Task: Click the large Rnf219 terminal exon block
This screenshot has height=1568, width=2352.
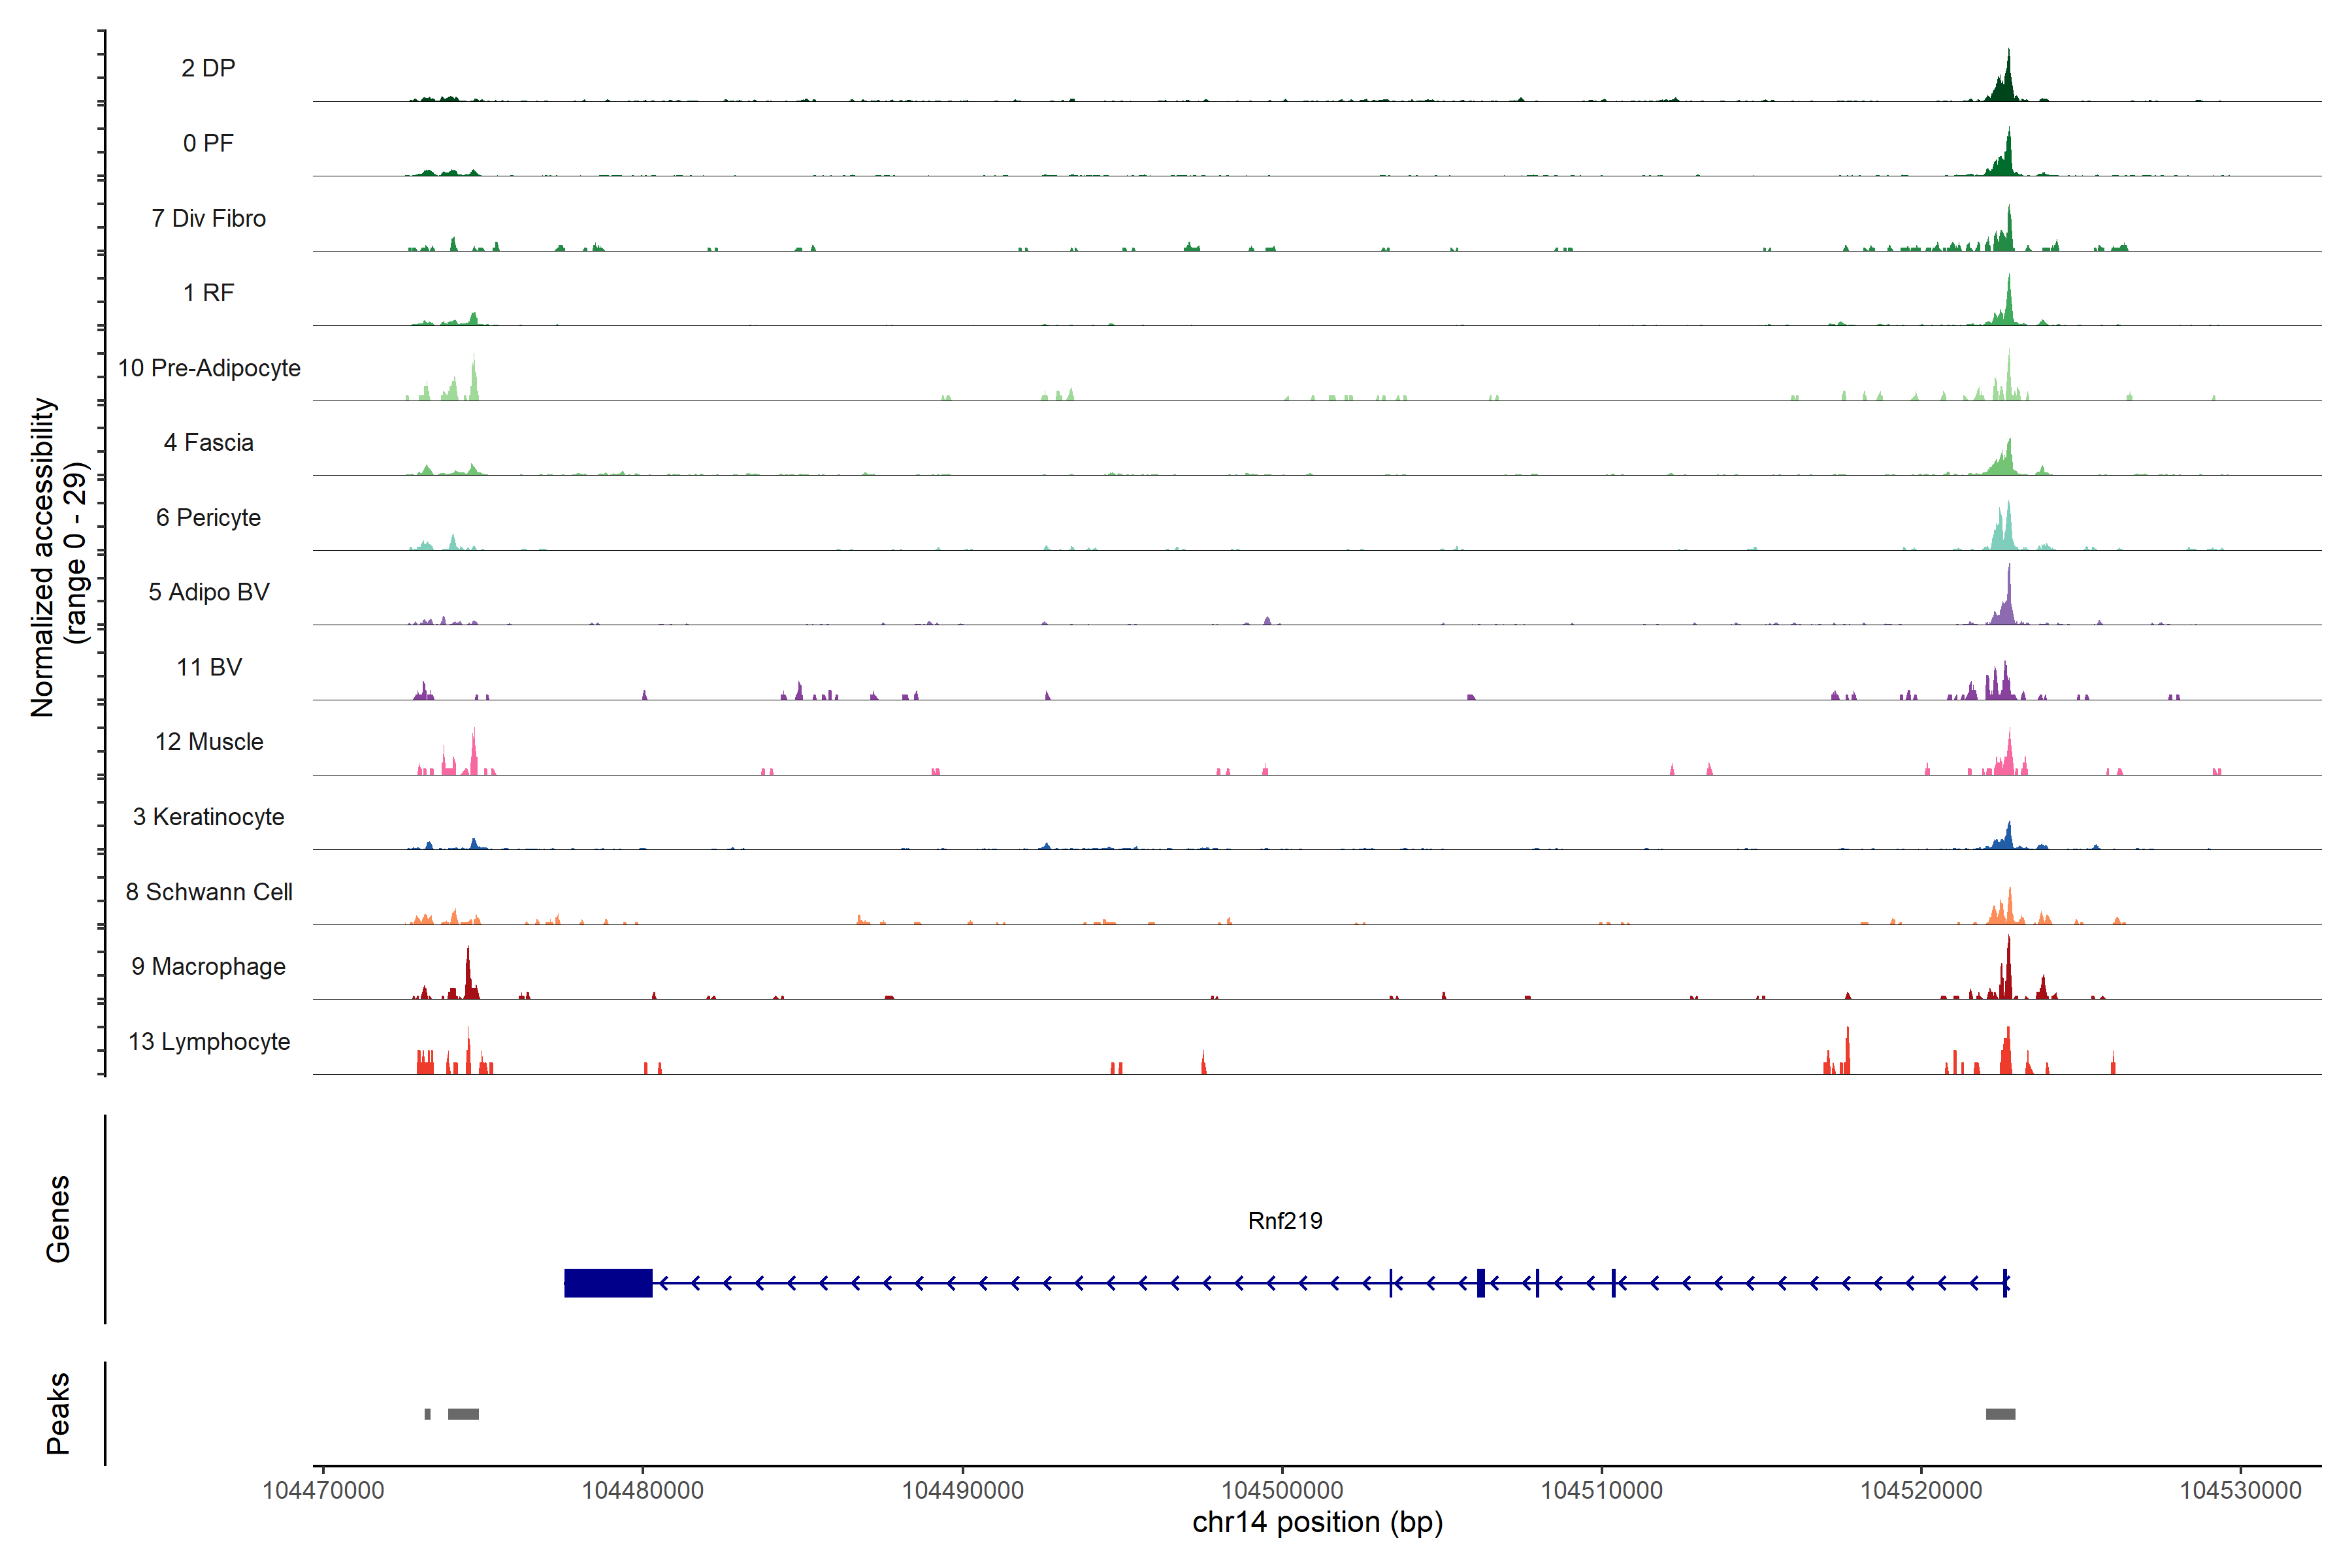Action: [x=608, y=1283]
